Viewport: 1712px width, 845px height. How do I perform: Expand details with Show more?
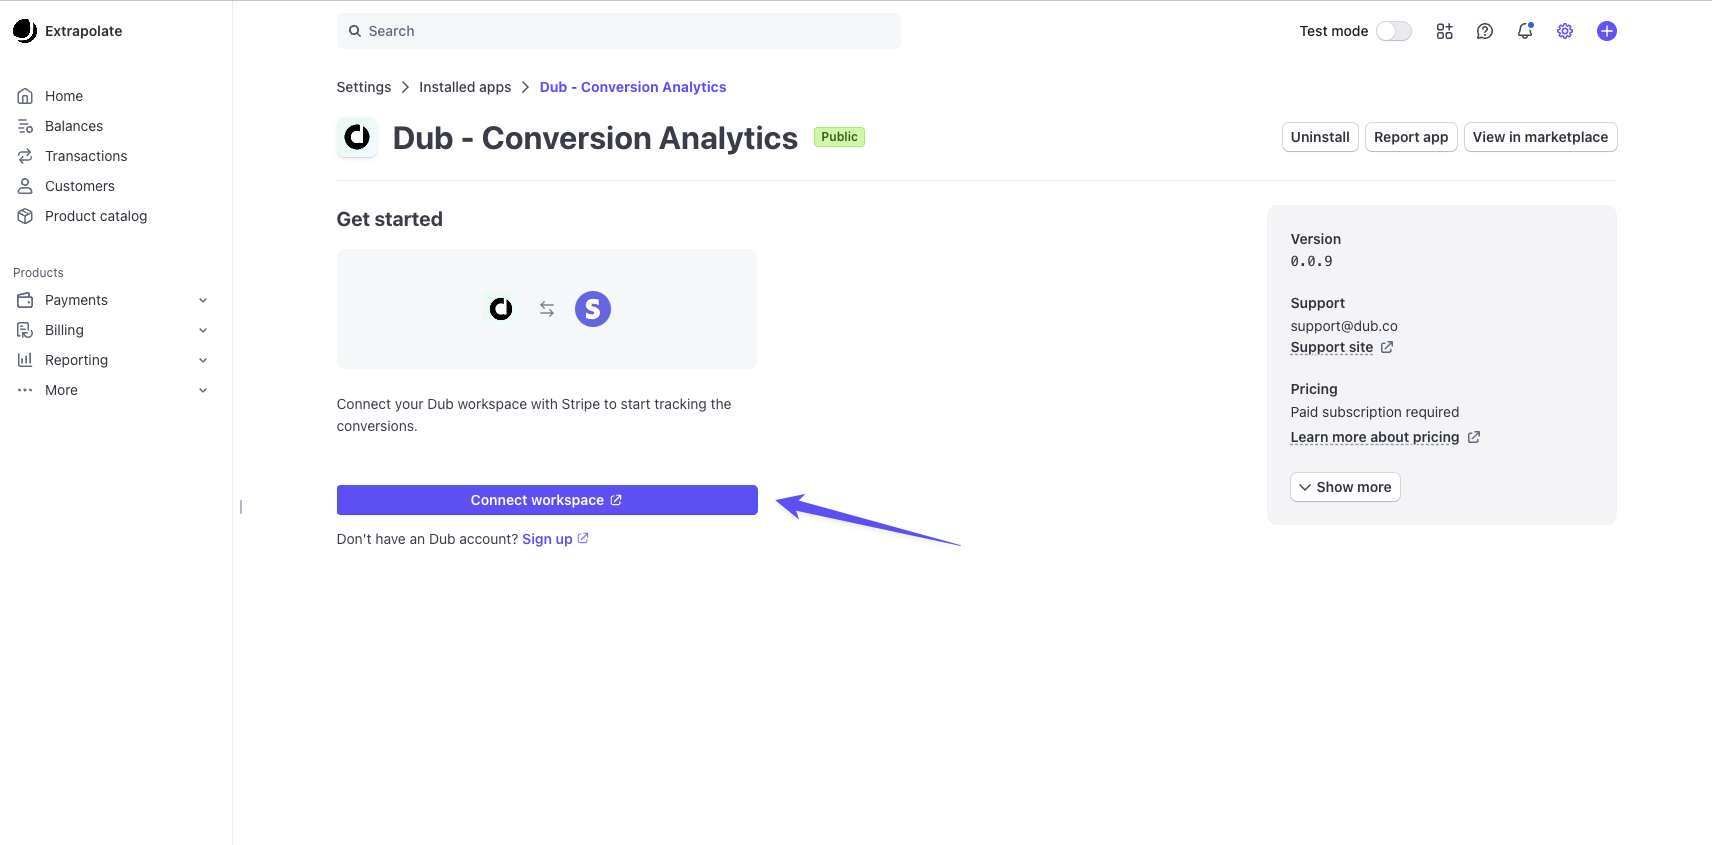tap(1345, 487)
